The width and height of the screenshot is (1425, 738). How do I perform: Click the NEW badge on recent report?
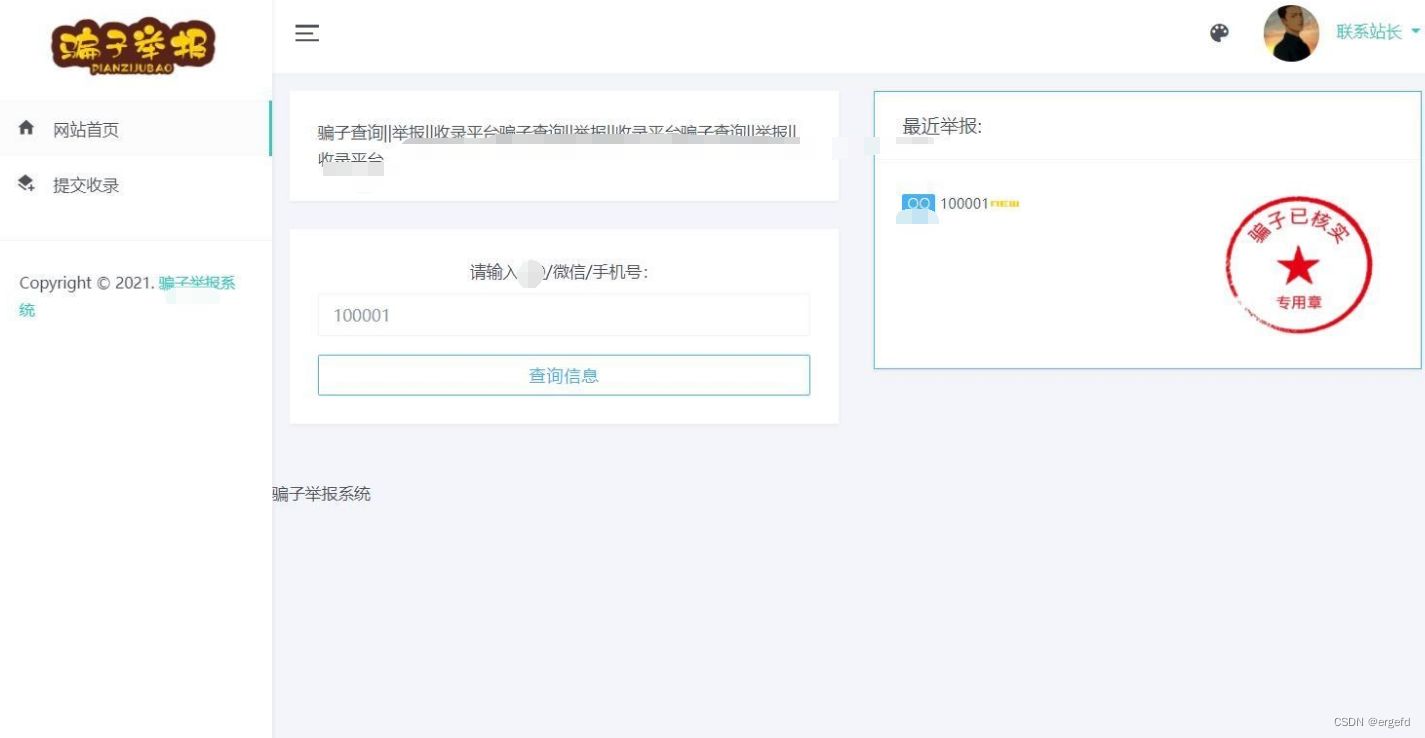pos(1002,203)
